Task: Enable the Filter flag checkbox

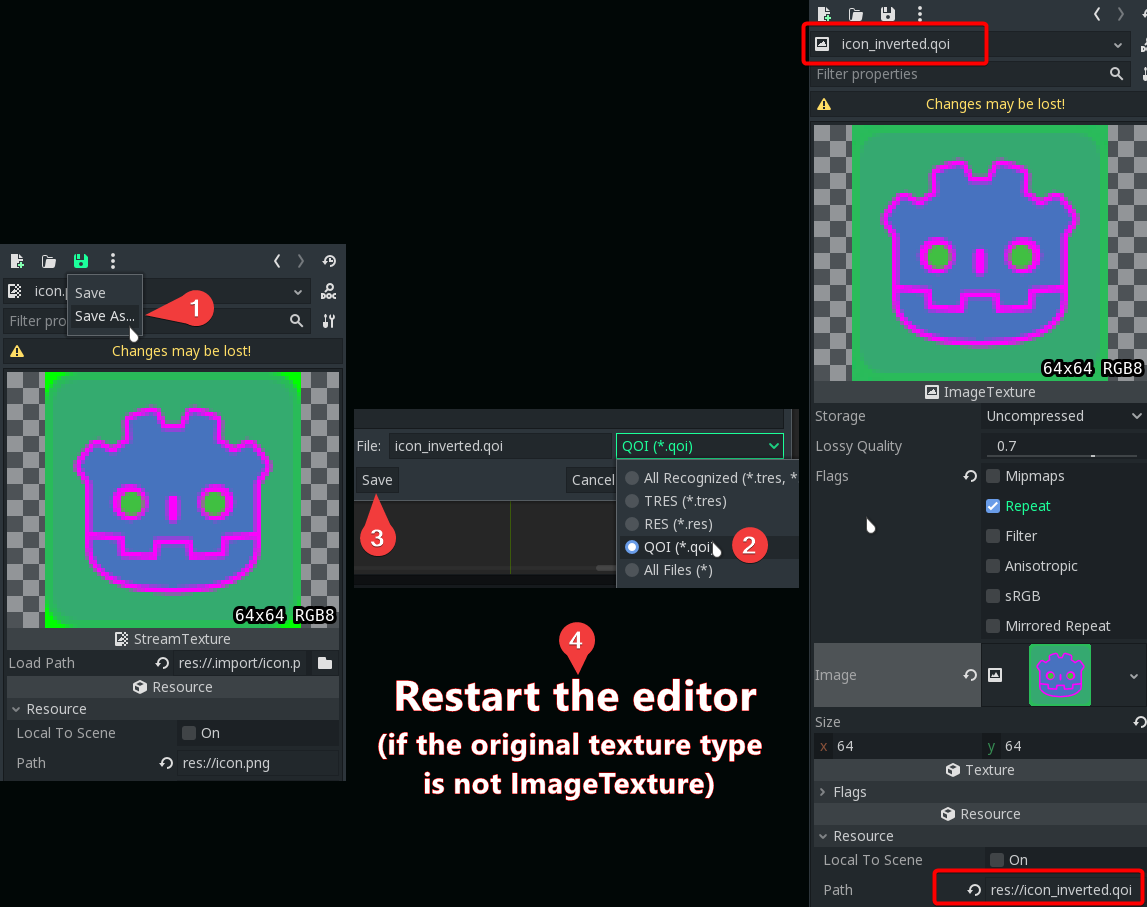Action: pyautogui.click(x=993, y=536)
